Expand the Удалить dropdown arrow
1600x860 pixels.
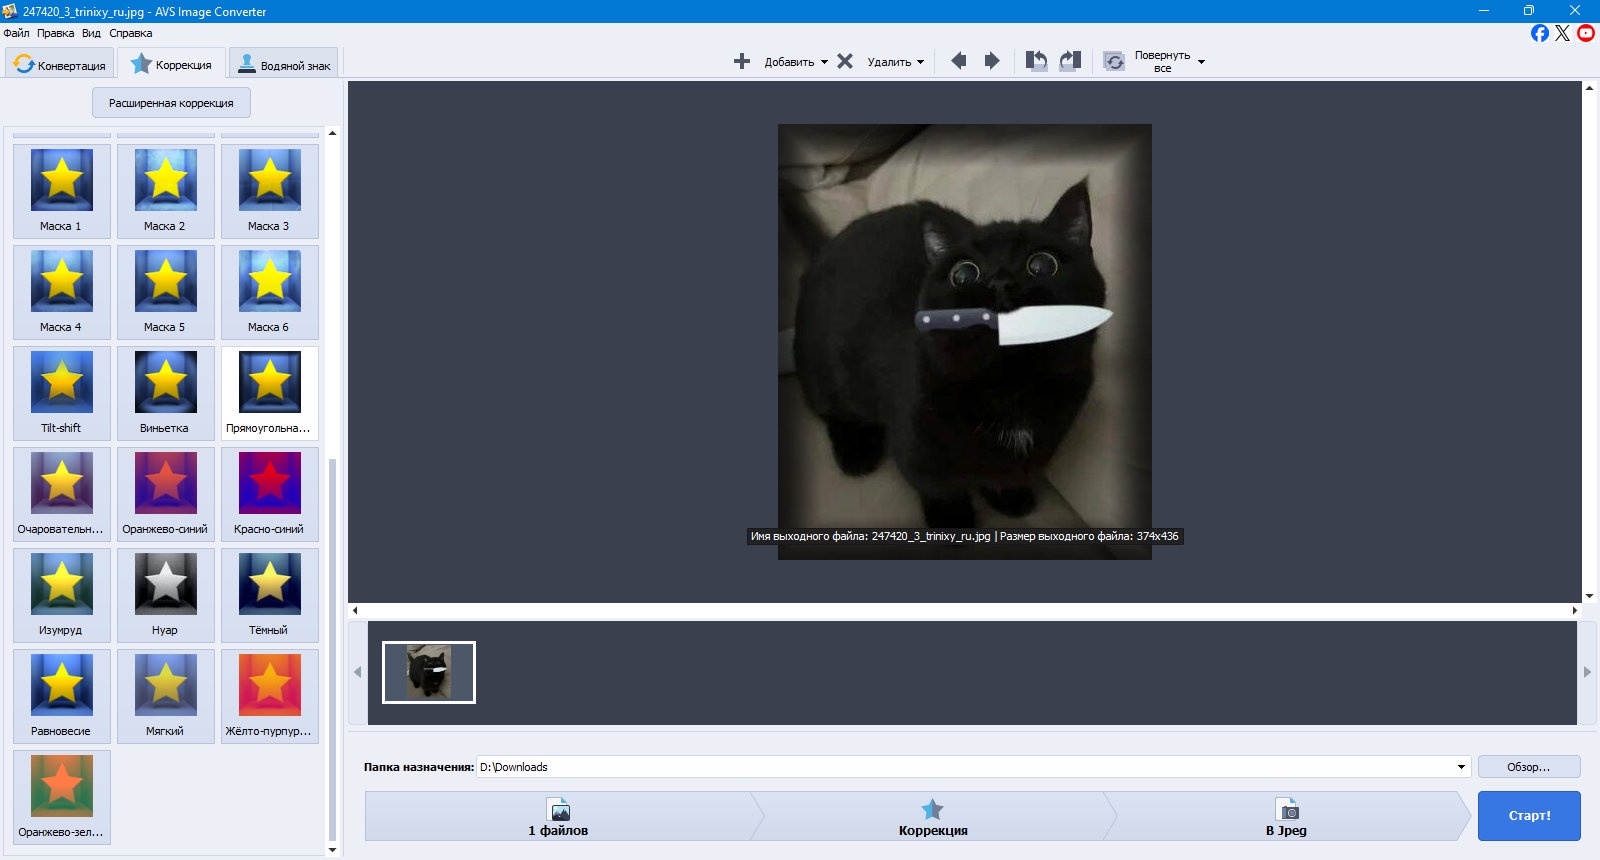(920, 62)
